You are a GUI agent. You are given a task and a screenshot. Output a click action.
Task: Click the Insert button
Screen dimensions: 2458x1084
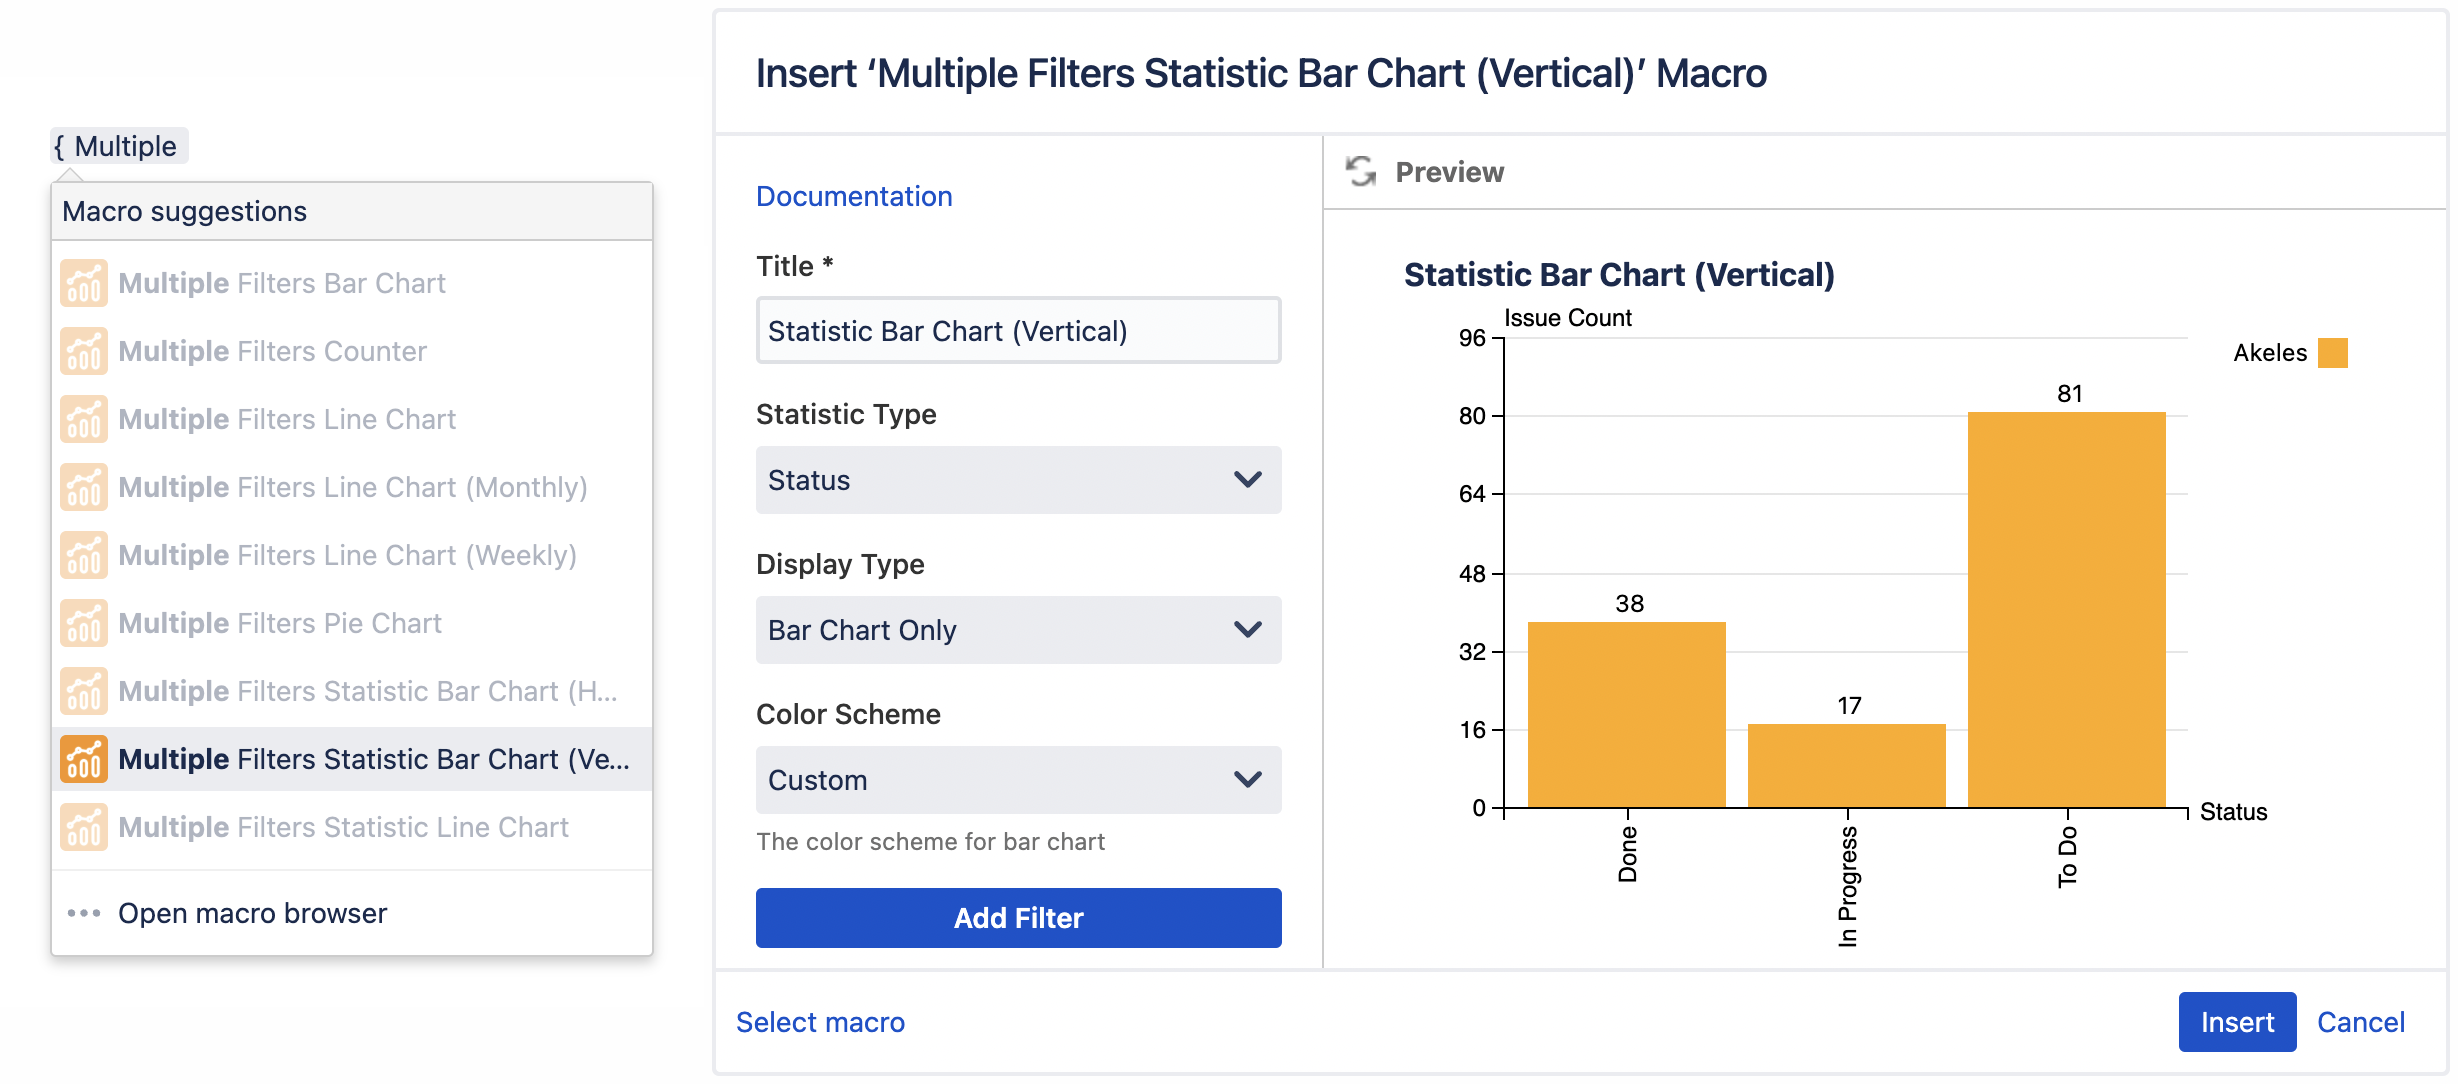click(x=2237, y=1022)
